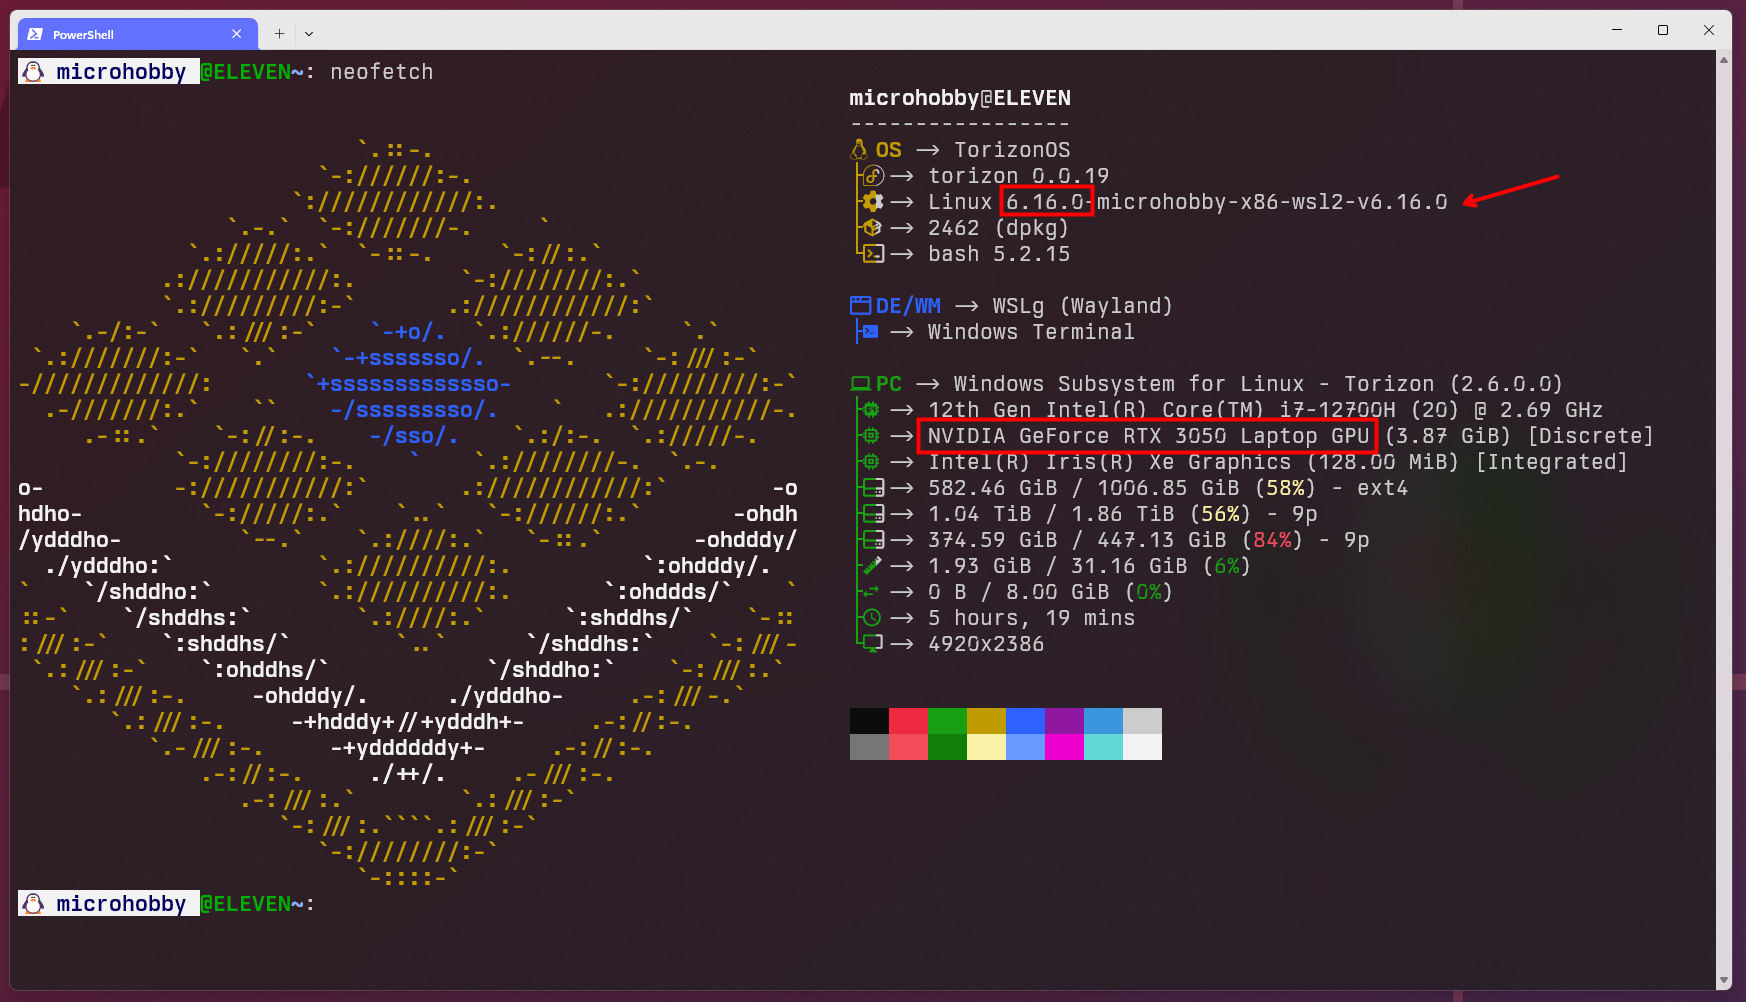
Task: Click the laptop icon beside the PC label
Action: [x=860, y=384]
